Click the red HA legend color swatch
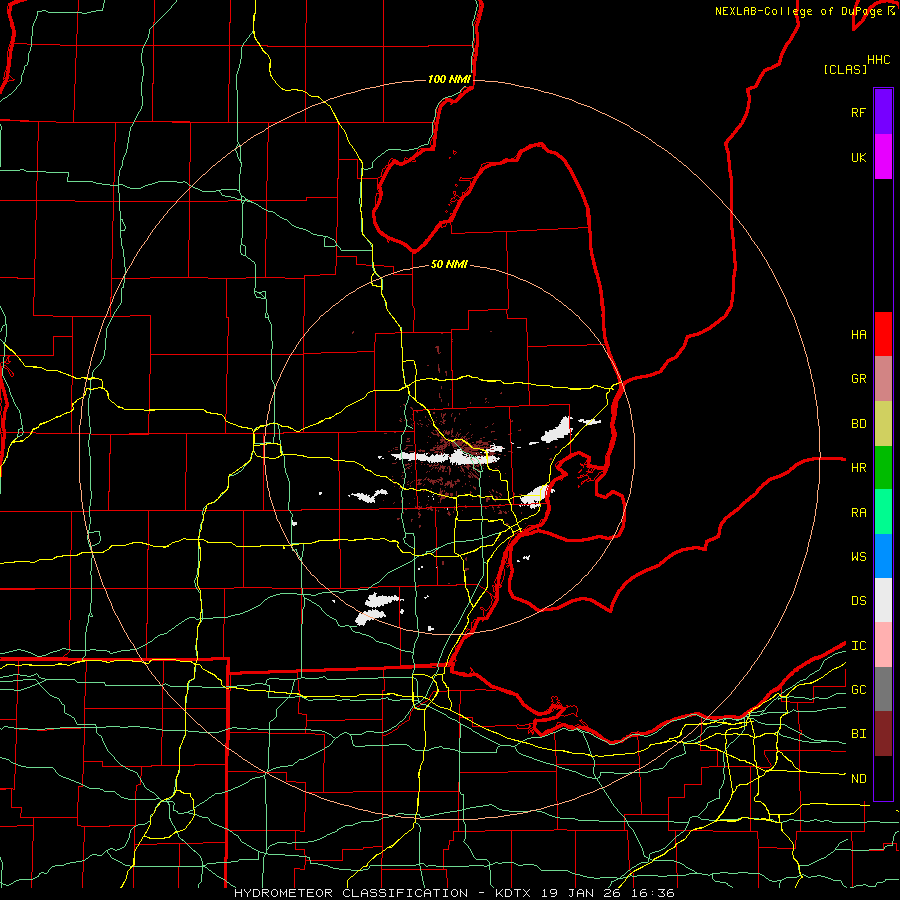This screenshot has height=900, width=900. click(x=883, y=334)
